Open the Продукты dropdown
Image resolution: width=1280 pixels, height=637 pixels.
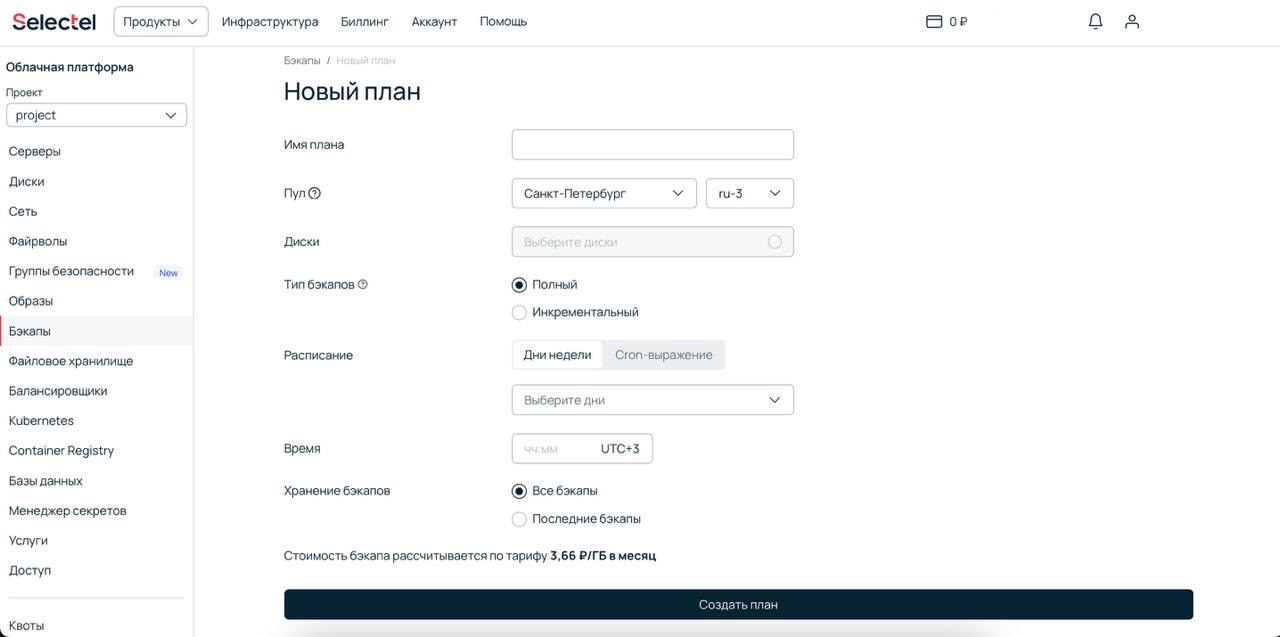(161, 21)
